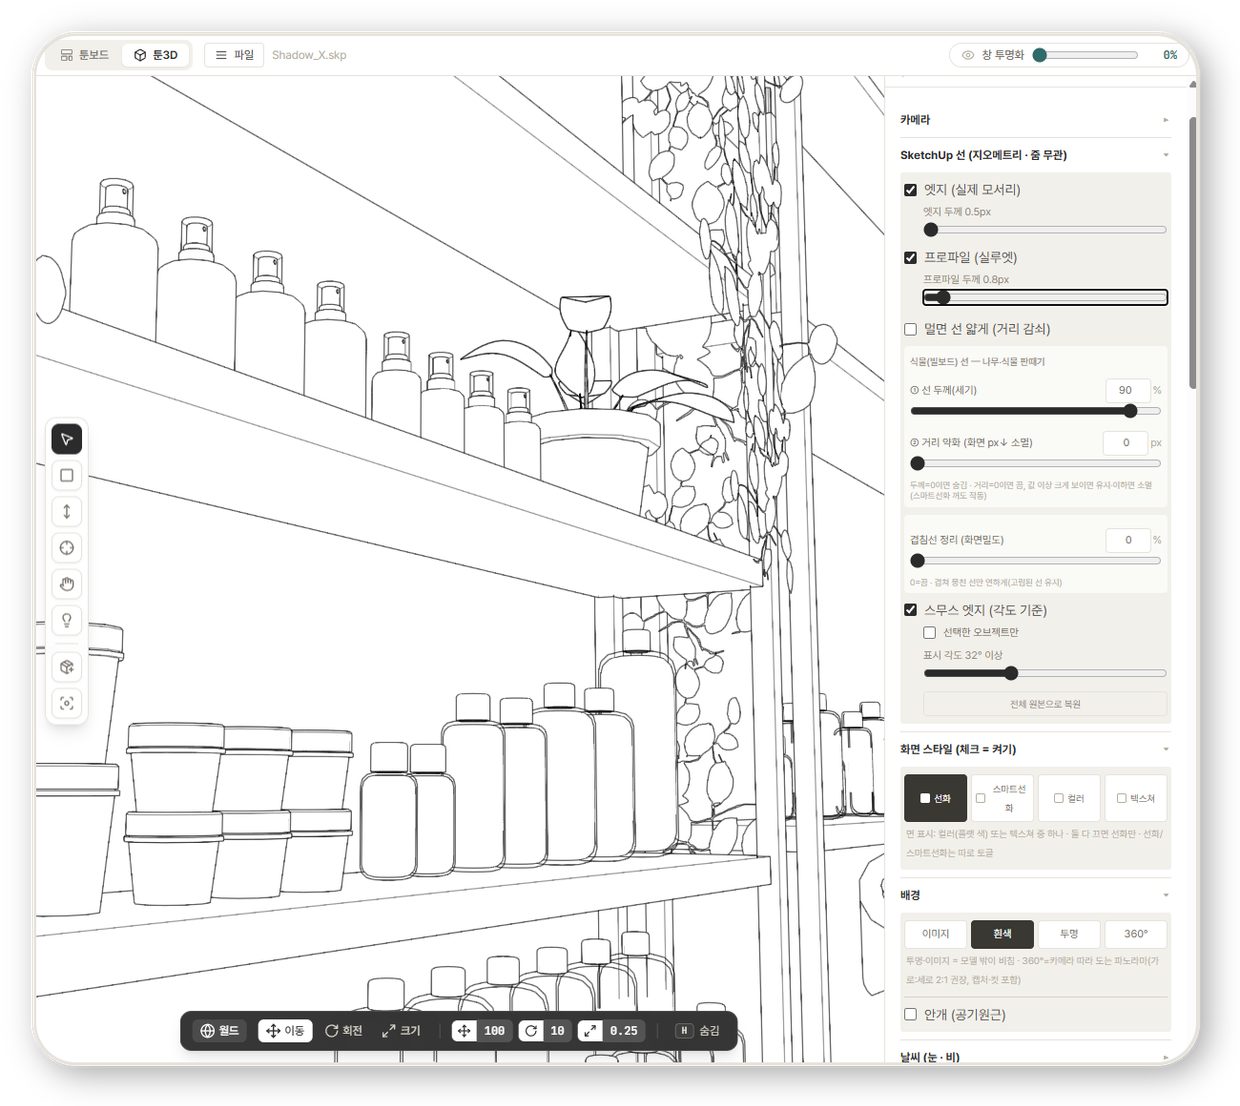
Task: Switch to the 툰3D tab
Action: coord(156,55)
